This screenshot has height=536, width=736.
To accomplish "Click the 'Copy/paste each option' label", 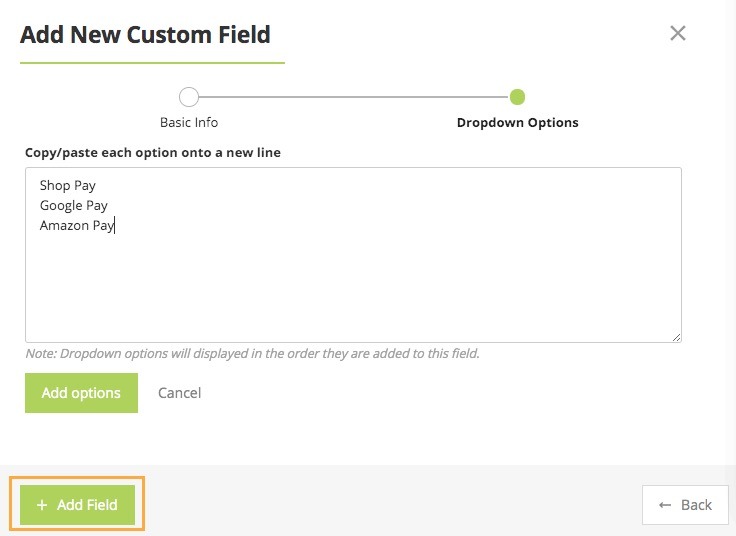I will 153,153.
